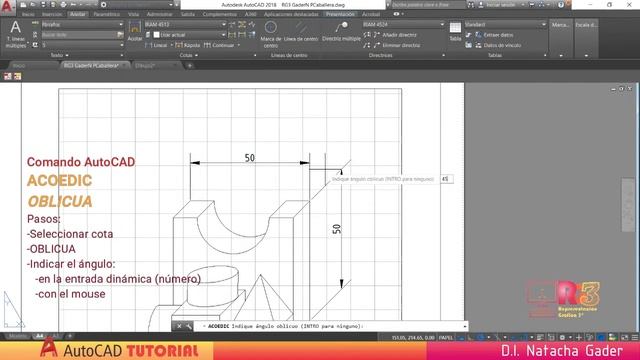This screenshot has width=640, height=360.
Task: Expand the Texto panel
Action: [60, 55]
